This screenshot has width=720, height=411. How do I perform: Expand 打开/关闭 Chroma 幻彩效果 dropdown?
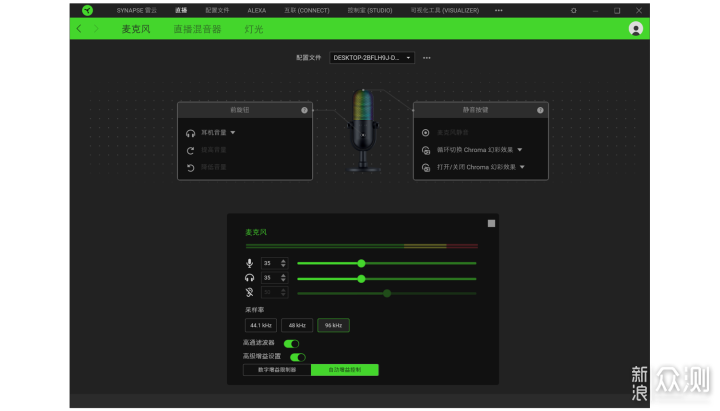click(522, 167)
